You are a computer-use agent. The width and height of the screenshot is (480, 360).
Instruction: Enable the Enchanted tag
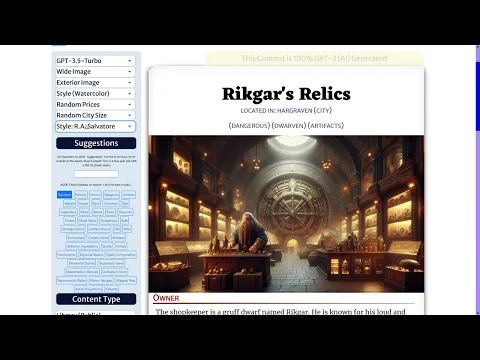pyautogui.click(x=76, y=238)
